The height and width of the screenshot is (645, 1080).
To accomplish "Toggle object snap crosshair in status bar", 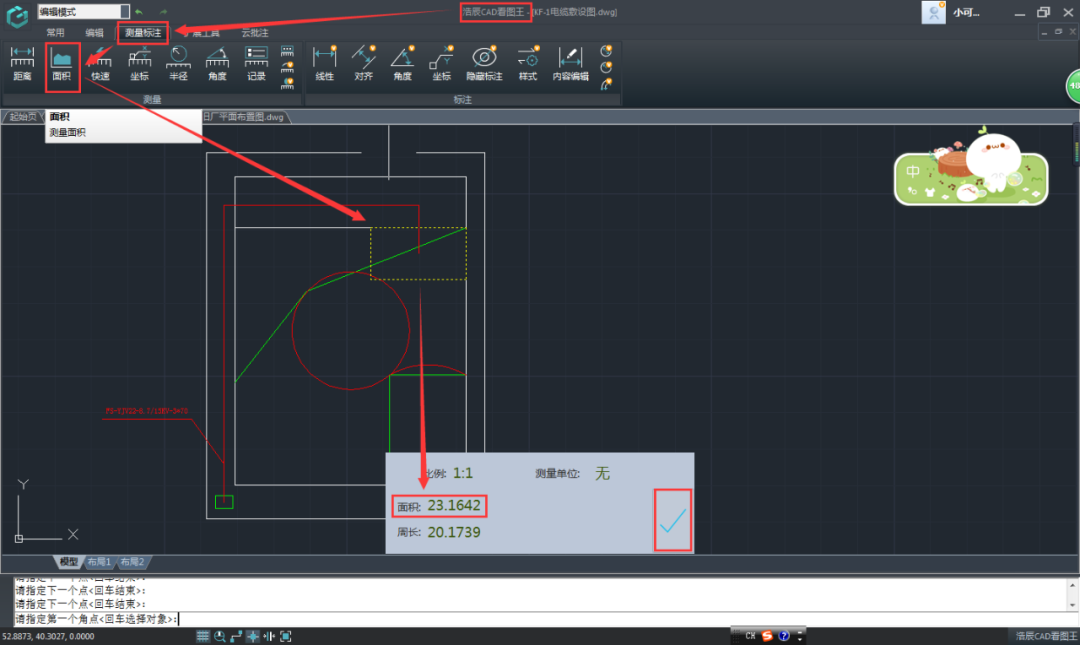I will [x=253, y=635].
